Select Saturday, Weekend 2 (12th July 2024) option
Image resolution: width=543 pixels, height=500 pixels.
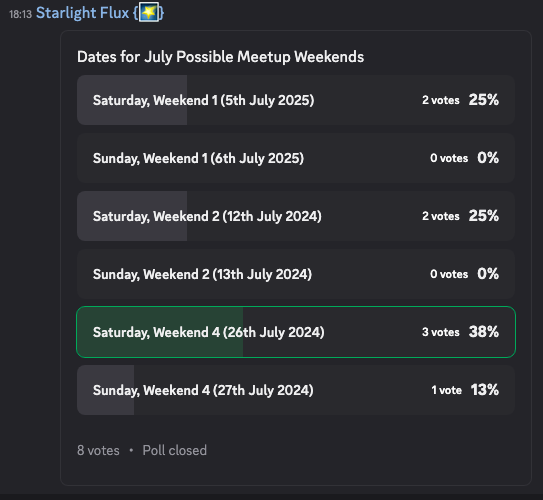tap(296, 216)
